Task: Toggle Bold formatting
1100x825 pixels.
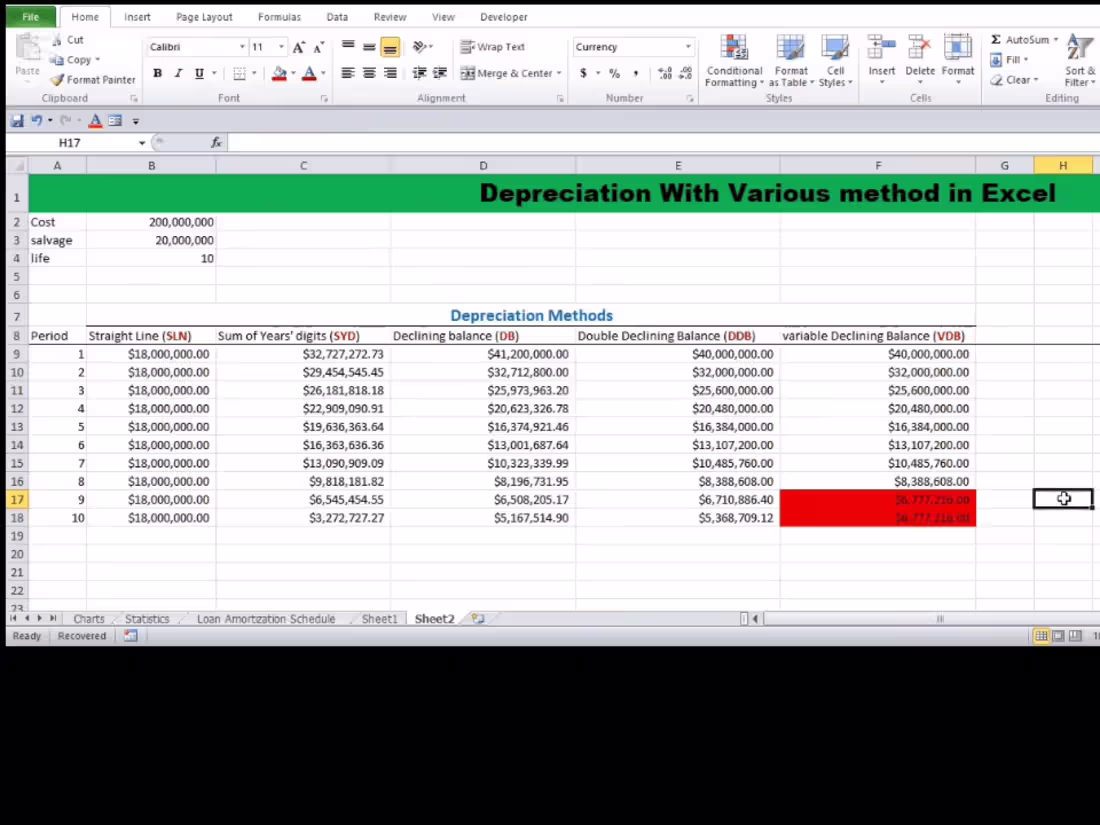Action: [157, 73]
